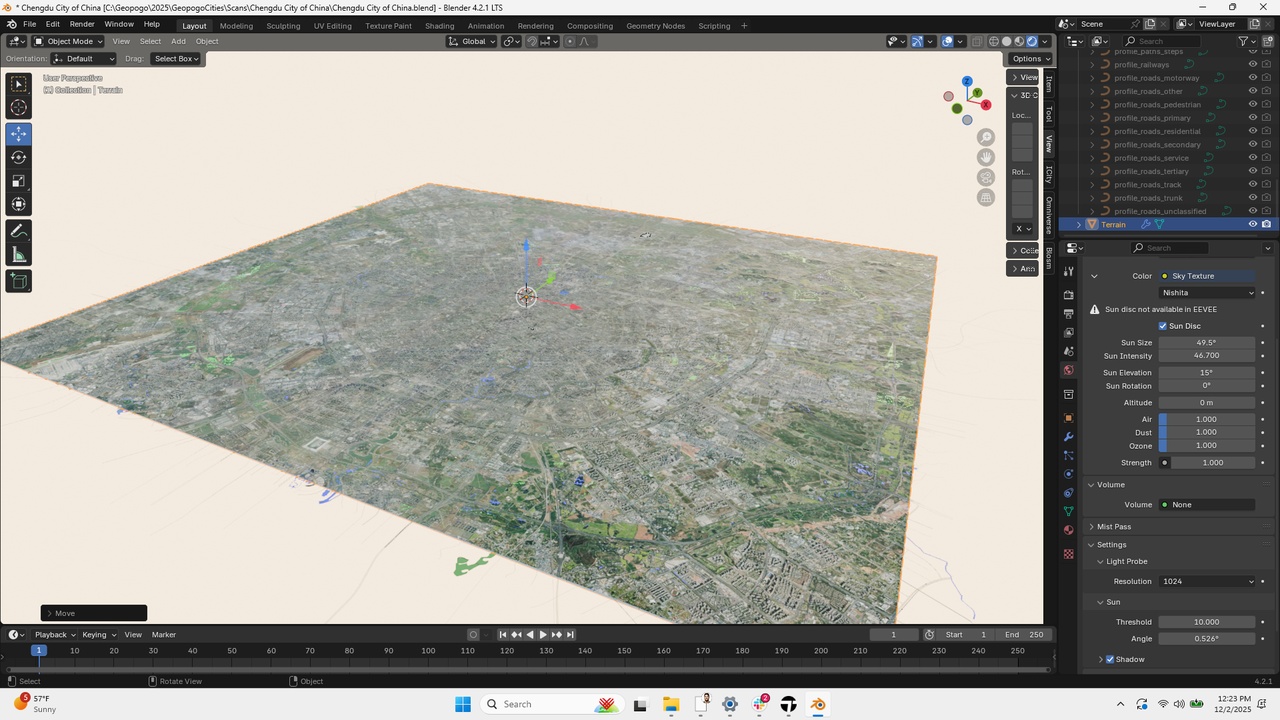
Task: Click the End frame field
Action: pos(1024,634)
